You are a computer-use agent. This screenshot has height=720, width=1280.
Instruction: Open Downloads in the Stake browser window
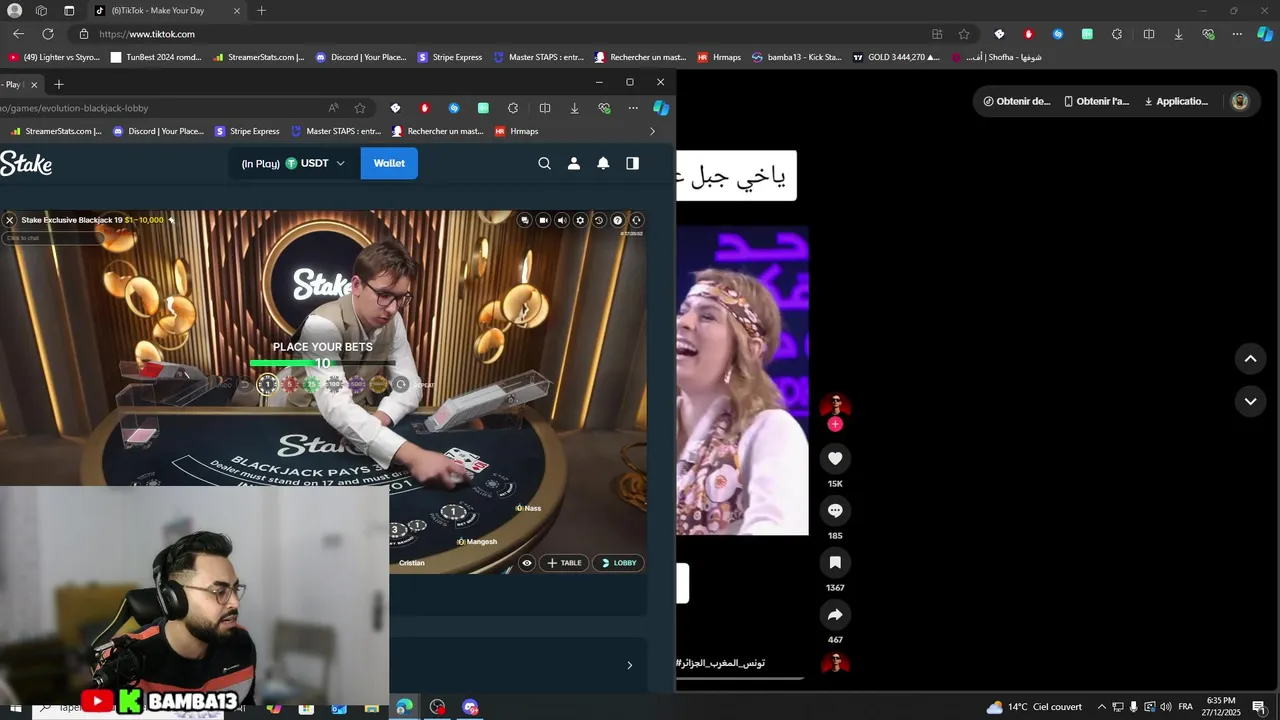coord(574,108)
